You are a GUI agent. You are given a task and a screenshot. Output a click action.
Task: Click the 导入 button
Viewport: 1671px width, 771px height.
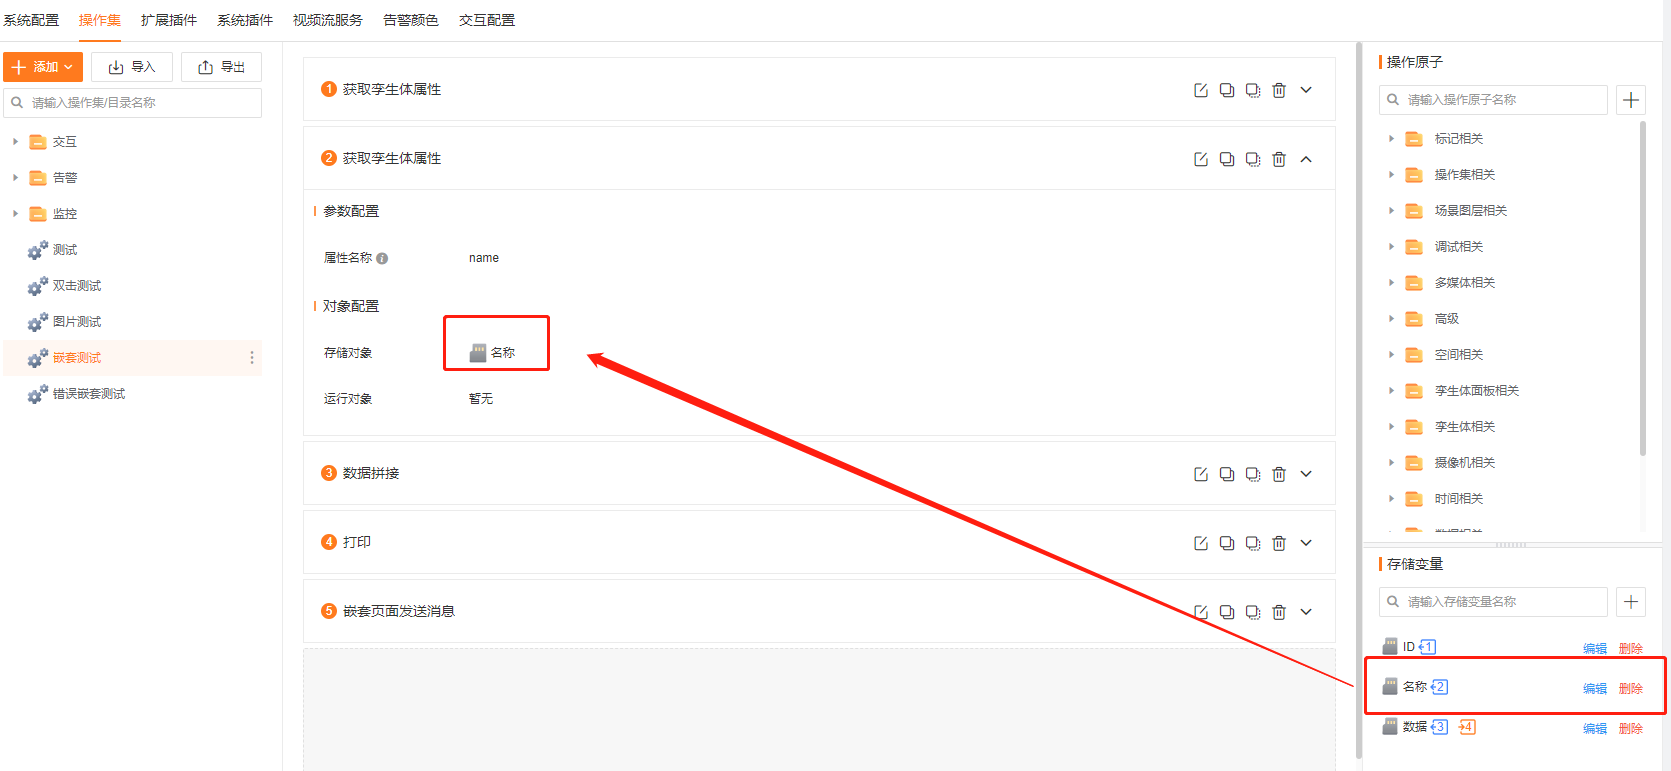[132, 67]
